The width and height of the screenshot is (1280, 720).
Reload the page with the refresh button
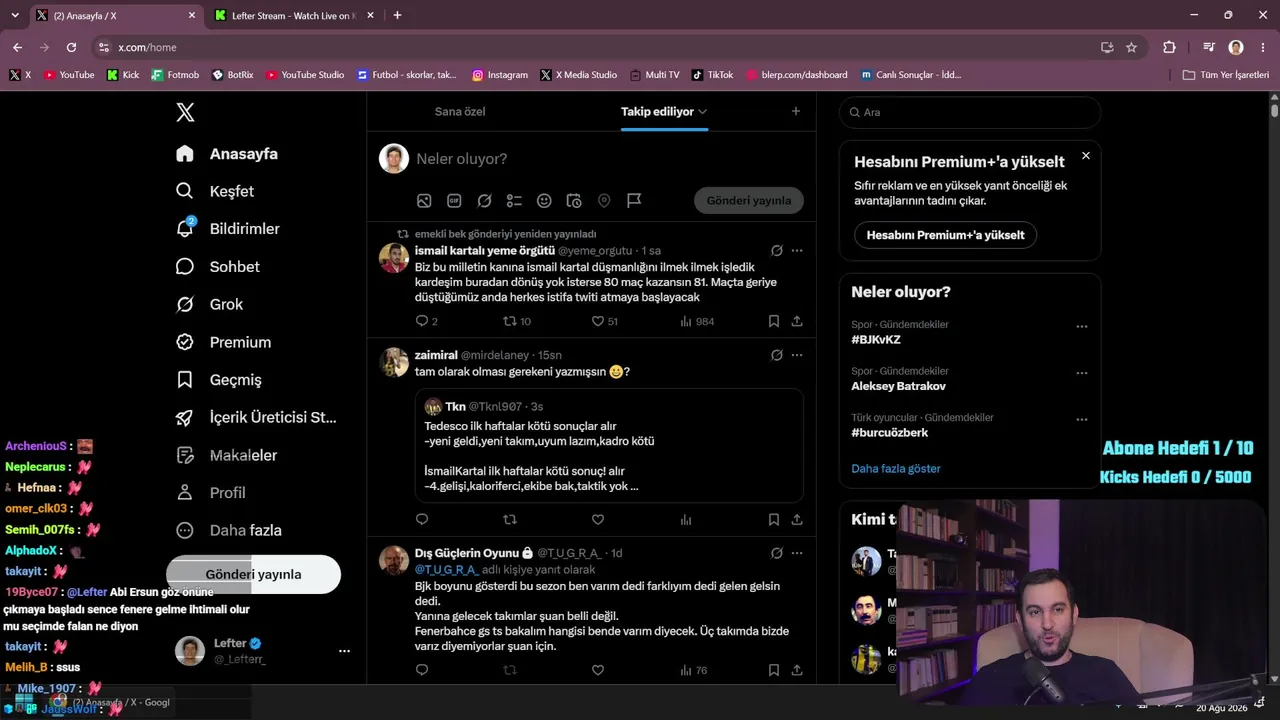coord(71,47)
